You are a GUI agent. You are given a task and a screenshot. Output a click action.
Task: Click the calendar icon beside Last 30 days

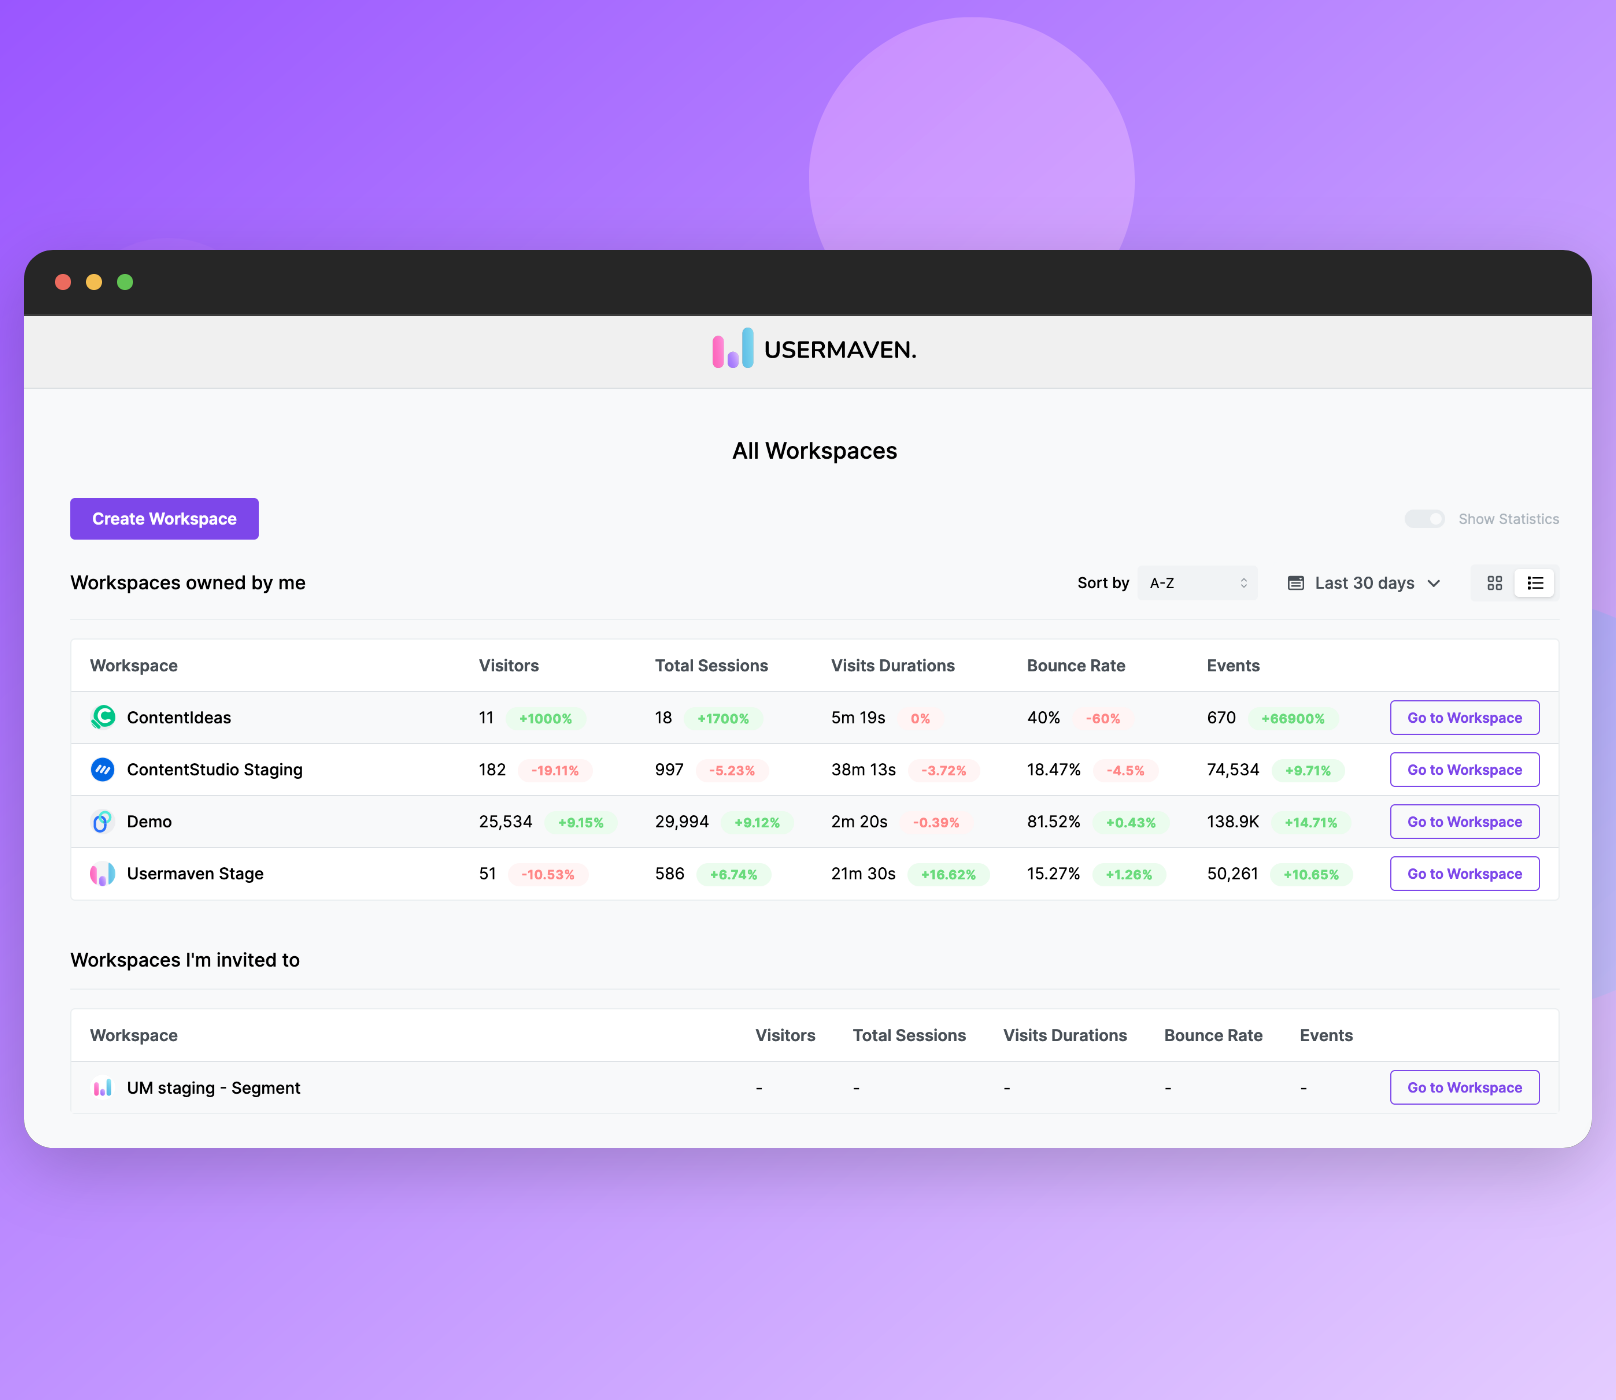click(1296, 583)
